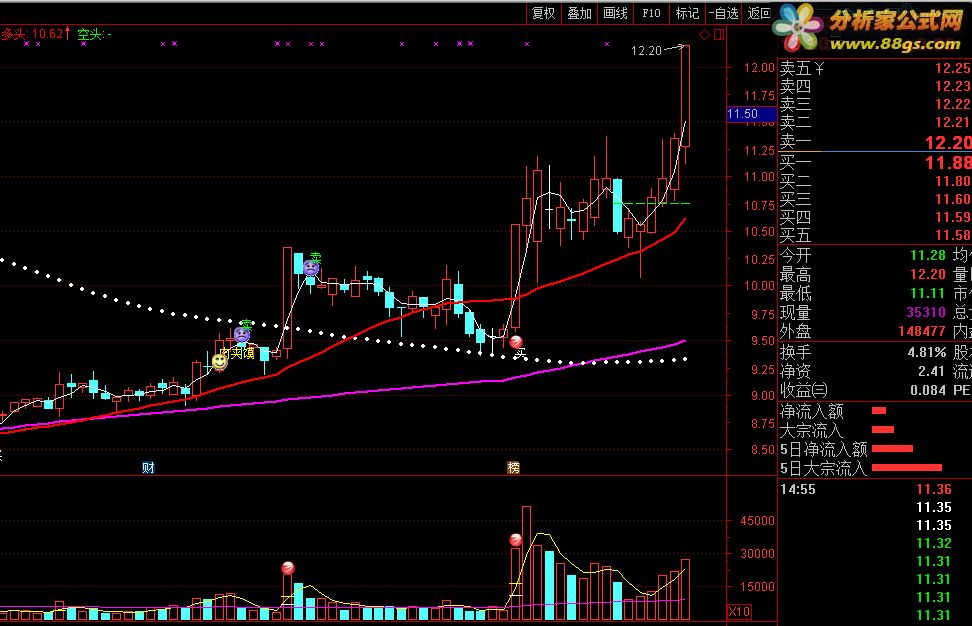Click red ball above tallest volume bars
Viewport: 972px width, 626px height.
click(x=516, y=540)
